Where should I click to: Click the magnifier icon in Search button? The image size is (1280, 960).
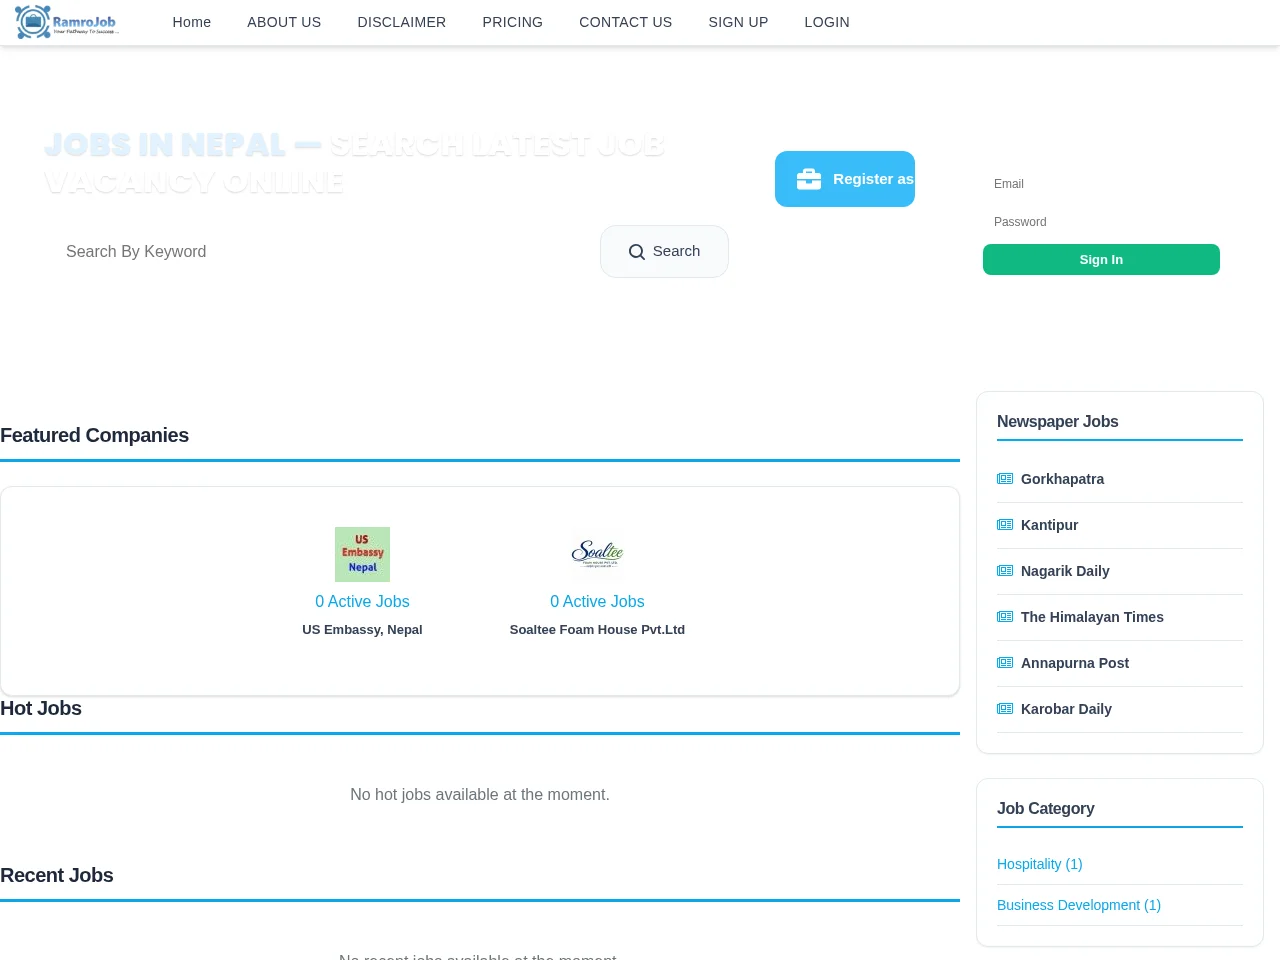click(636, 252)
